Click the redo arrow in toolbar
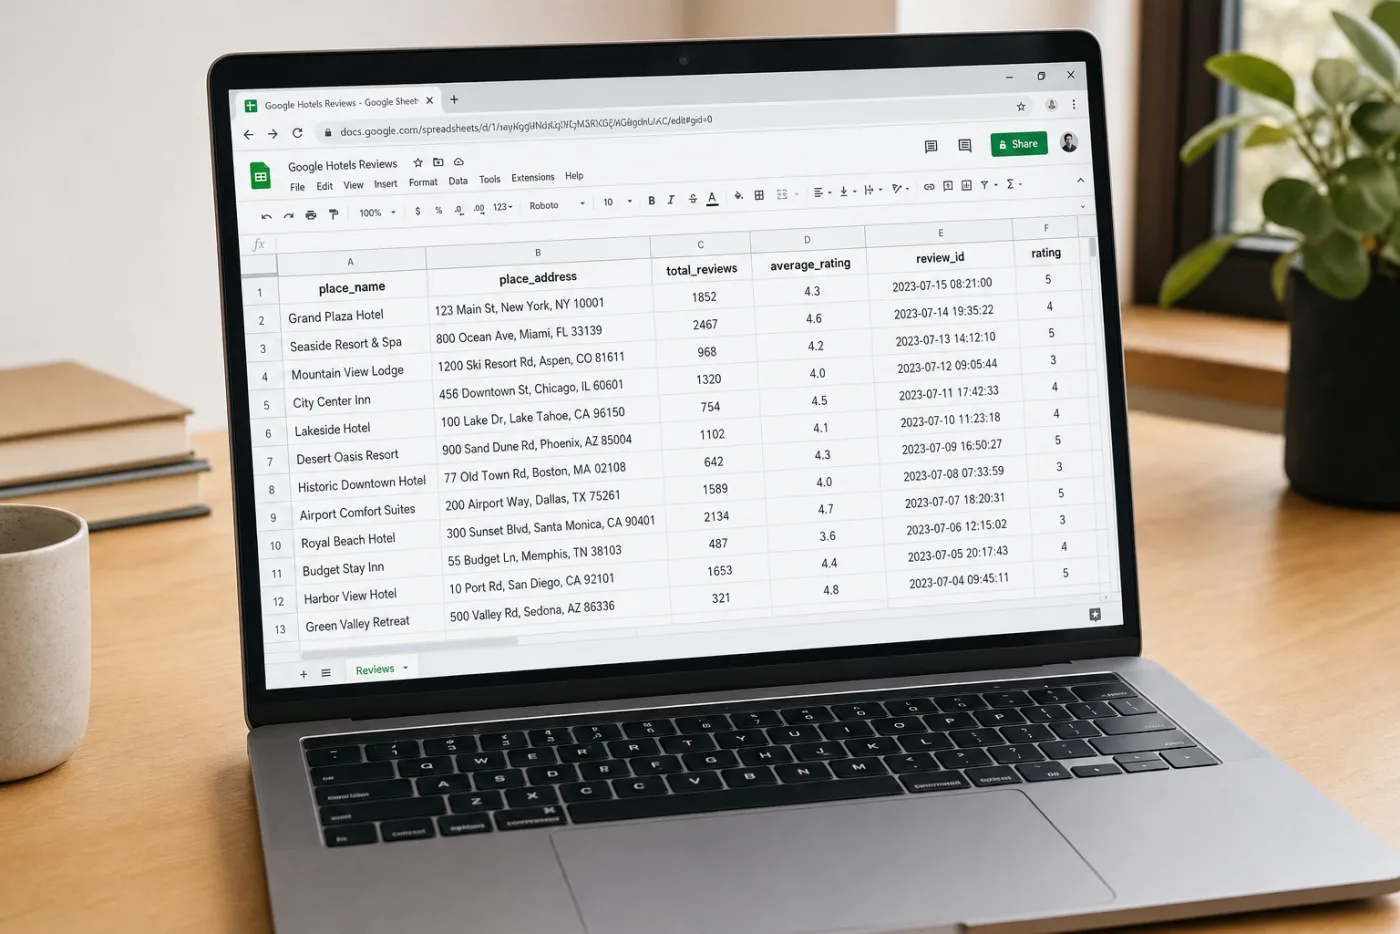Viewport: 1400px width, 934px height. point(288,215)
